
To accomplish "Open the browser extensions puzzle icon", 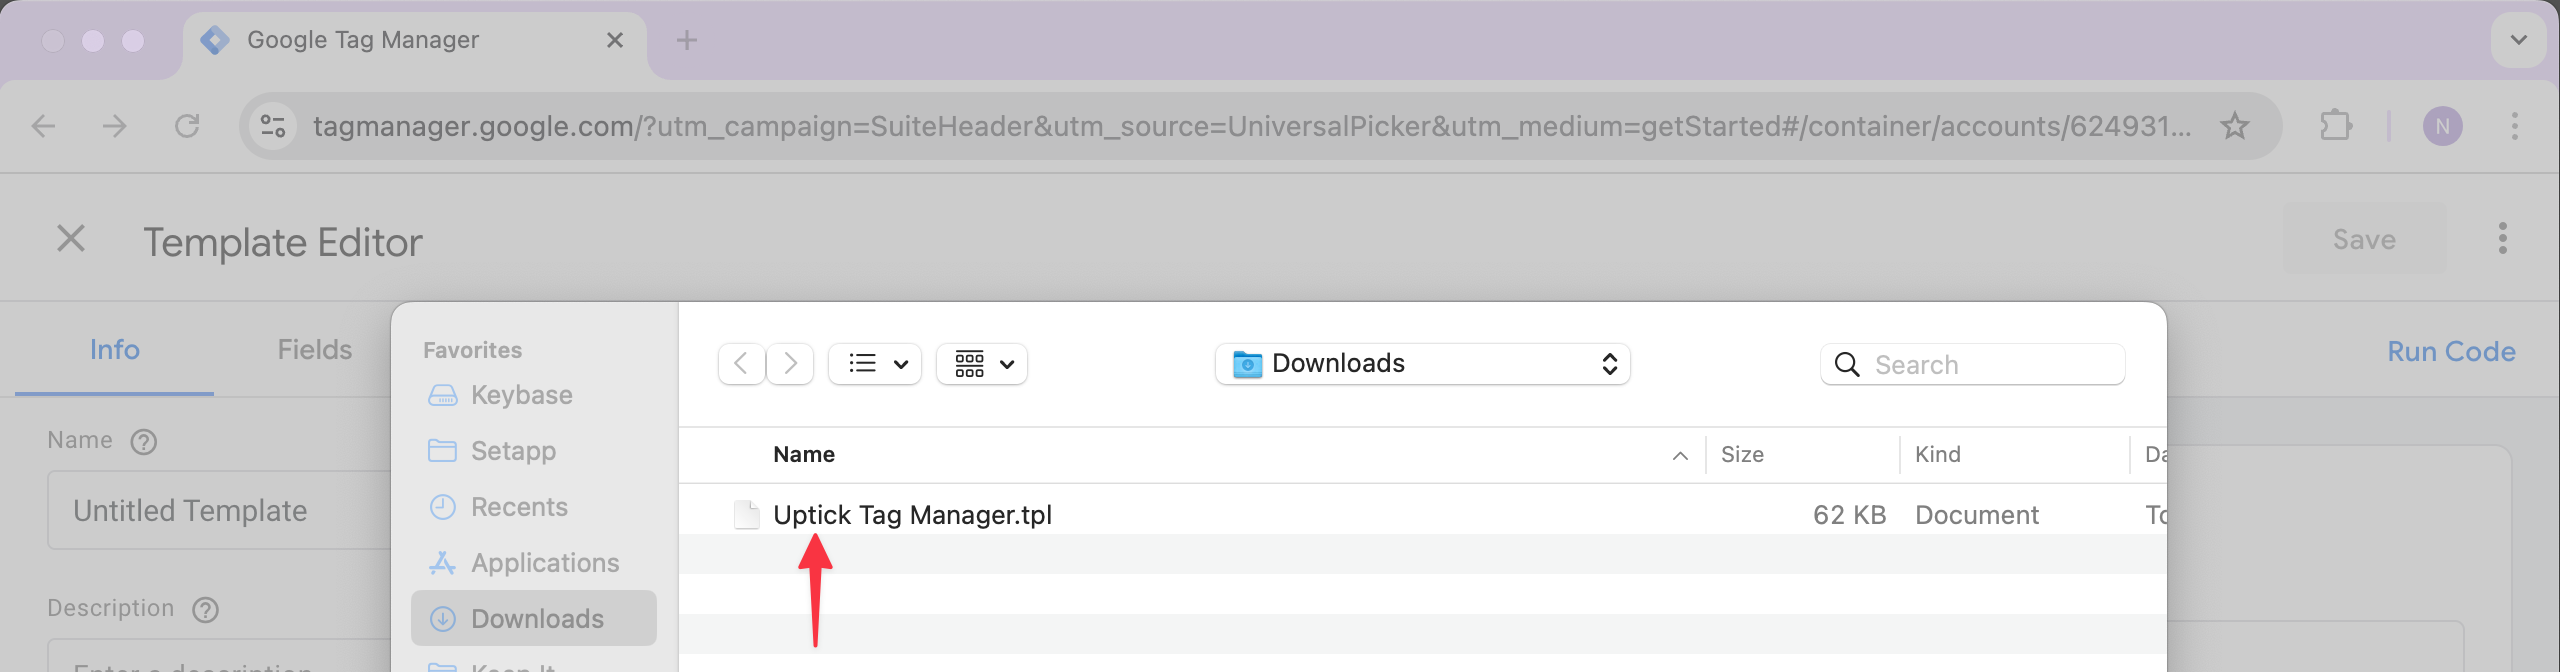I will tap(2335, 126).
